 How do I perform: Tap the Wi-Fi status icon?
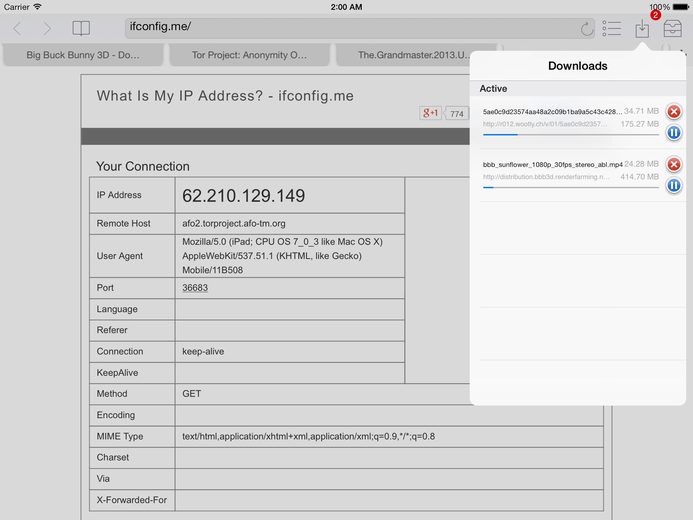point(38,7)
